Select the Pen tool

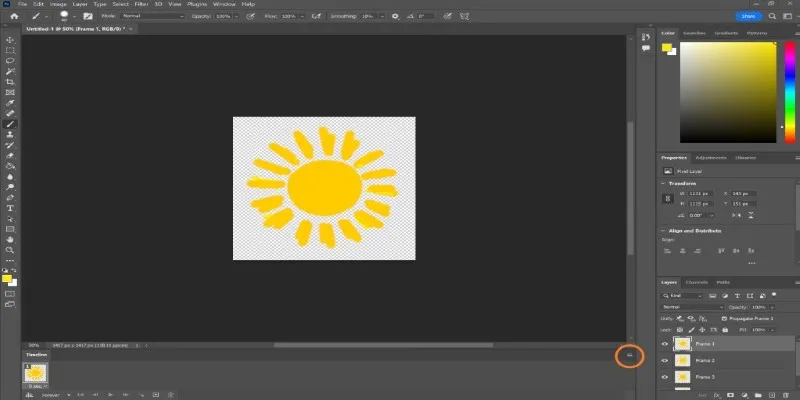click(10, 197)
